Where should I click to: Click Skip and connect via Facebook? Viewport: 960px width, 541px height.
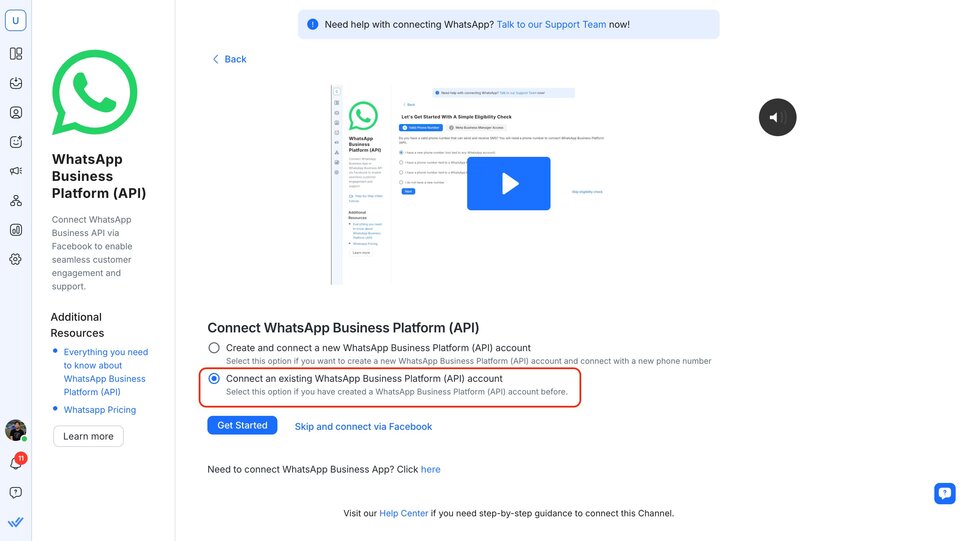pos(364,427)
